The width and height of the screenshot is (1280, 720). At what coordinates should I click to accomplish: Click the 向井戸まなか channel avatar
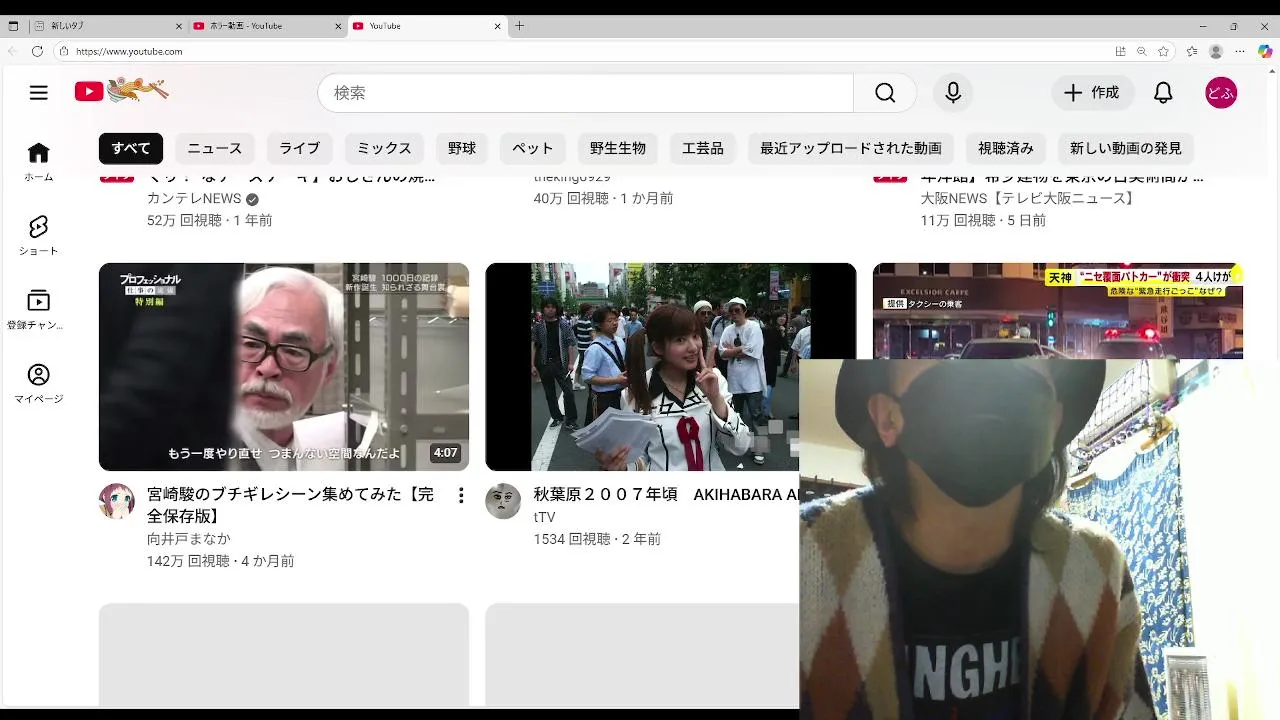tap(117, 501)
